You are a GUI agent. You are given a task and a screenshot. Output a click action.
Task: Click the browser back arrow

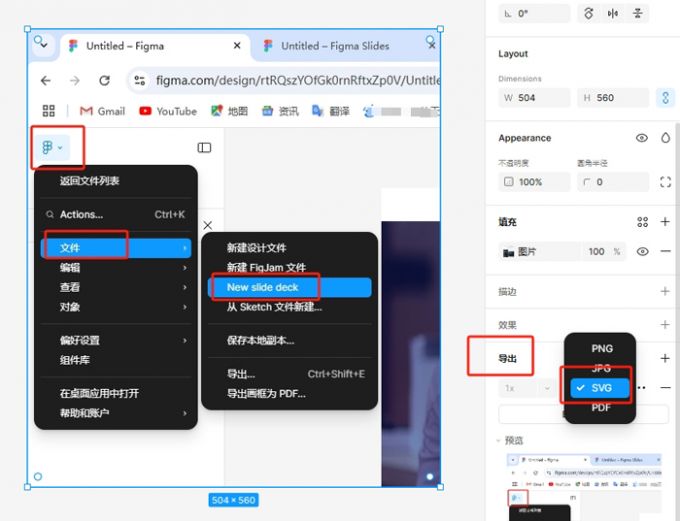46,81
